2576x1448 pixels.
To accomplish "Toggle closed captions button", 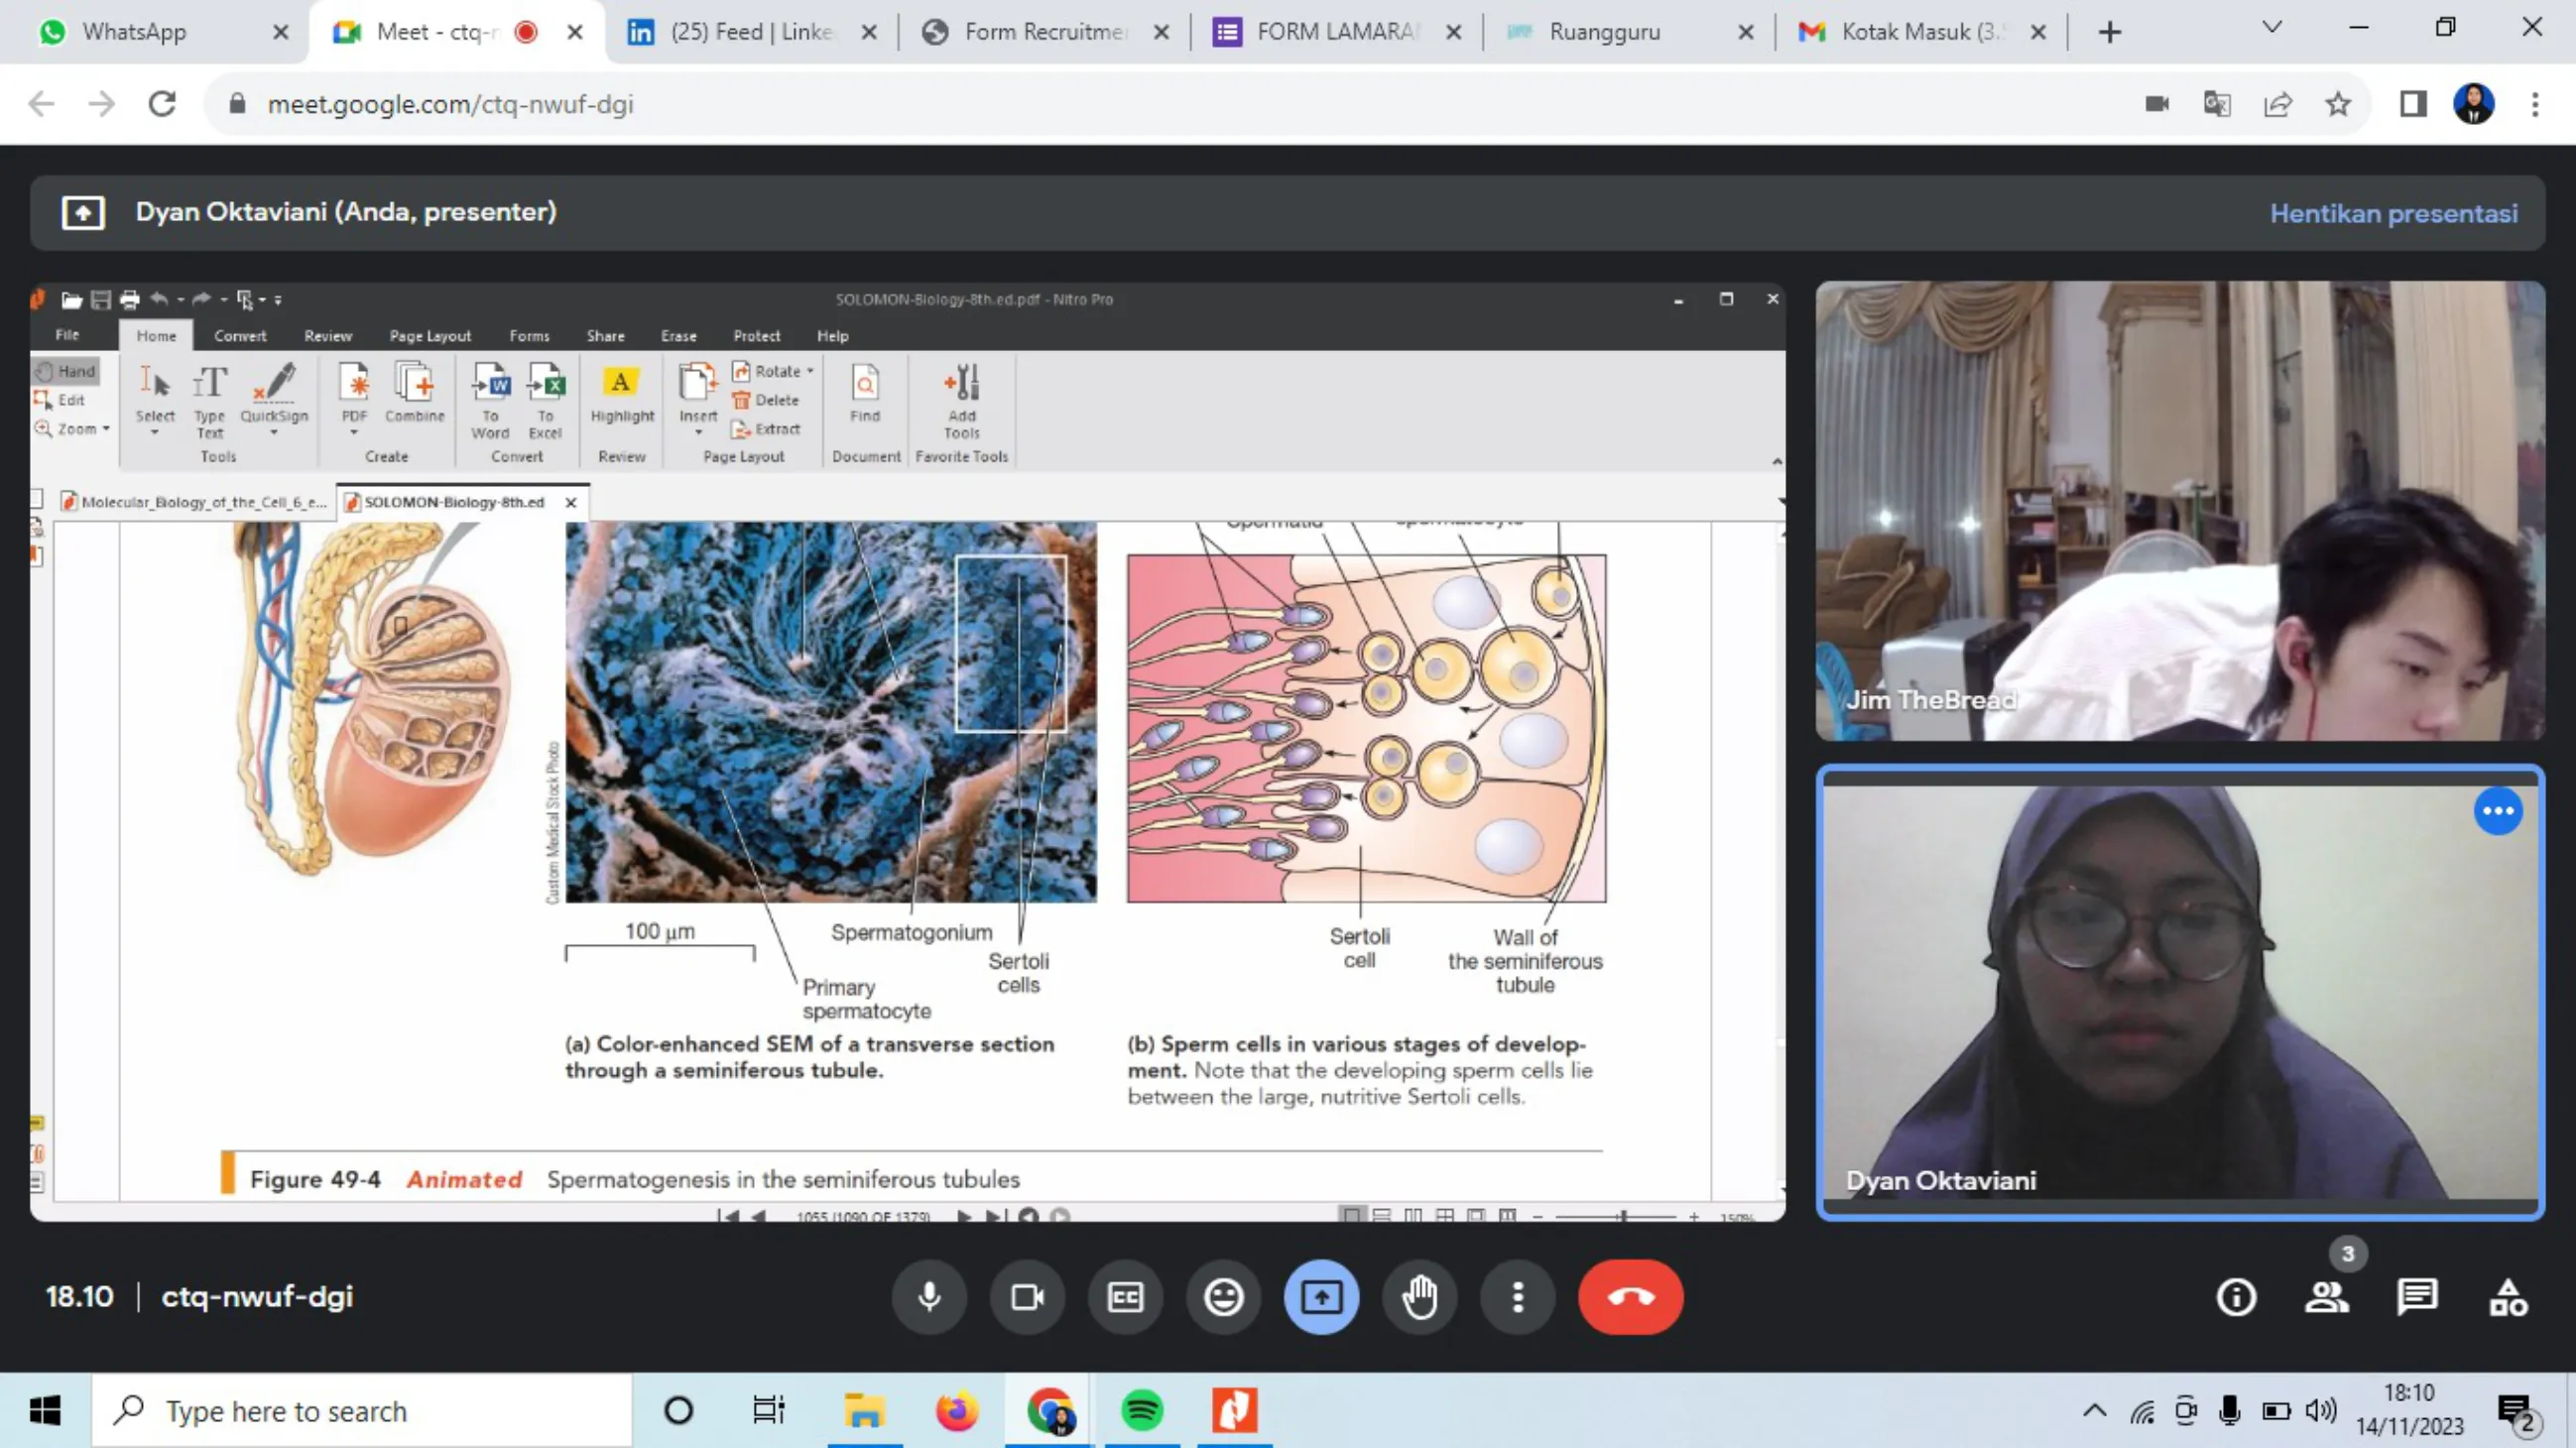I will (x=1125, y=1297).
